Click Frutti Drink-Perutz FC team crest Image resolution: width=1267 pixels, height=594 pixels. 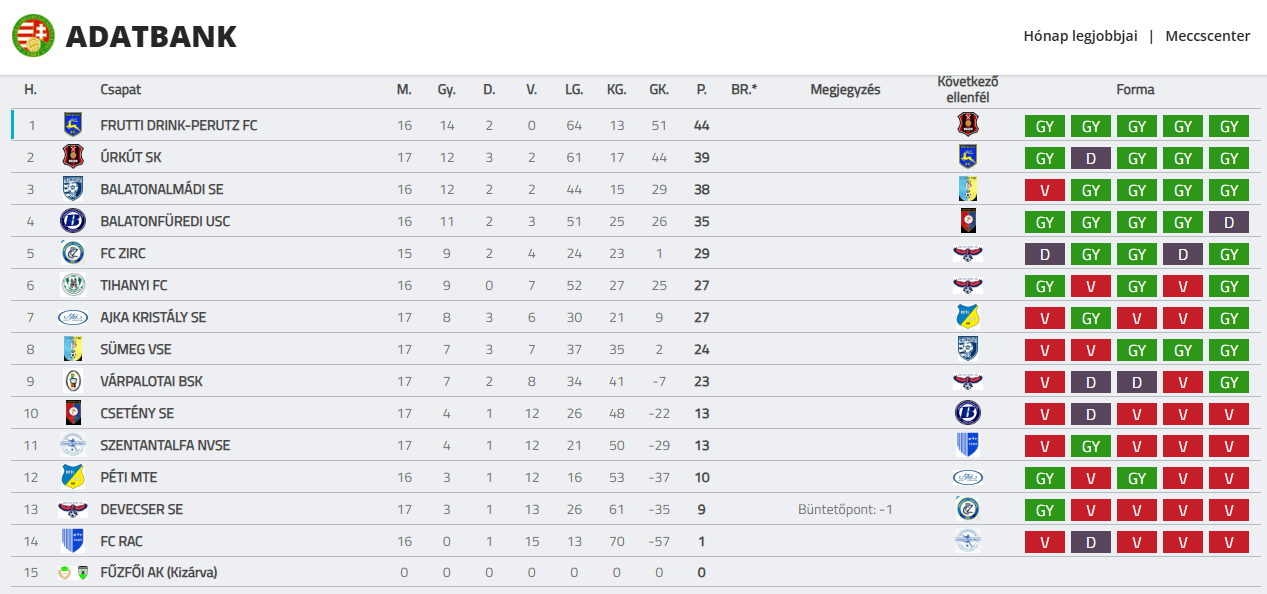[x=73, y=125]
